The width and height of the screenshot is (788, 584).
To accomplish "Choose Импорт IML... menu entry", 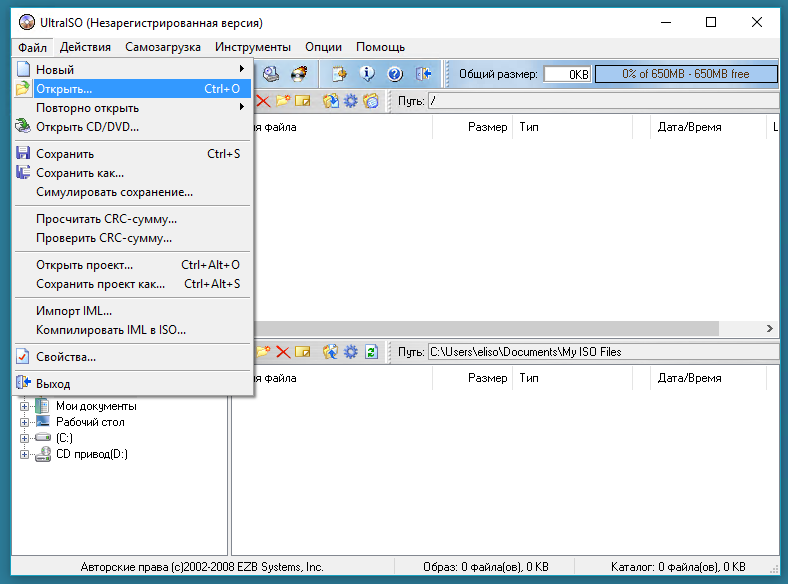I will click(133, 311).
